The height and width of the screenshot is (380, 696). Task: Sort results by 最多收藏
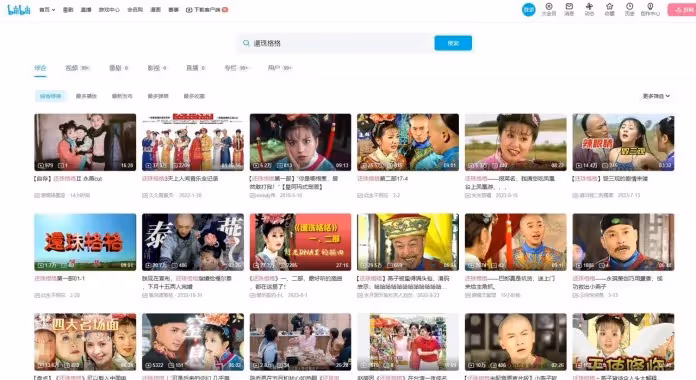(194, 96)
